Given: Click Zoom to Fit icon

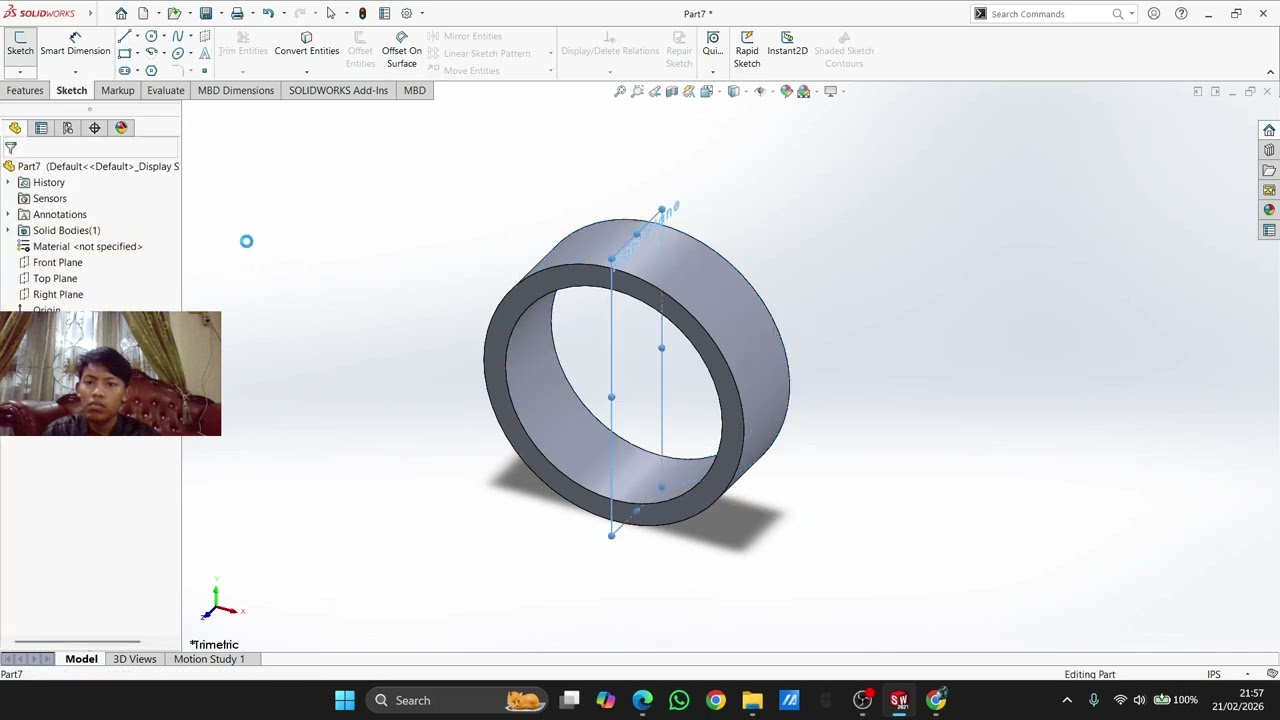Looking at the screenshot, I should 620,91.
